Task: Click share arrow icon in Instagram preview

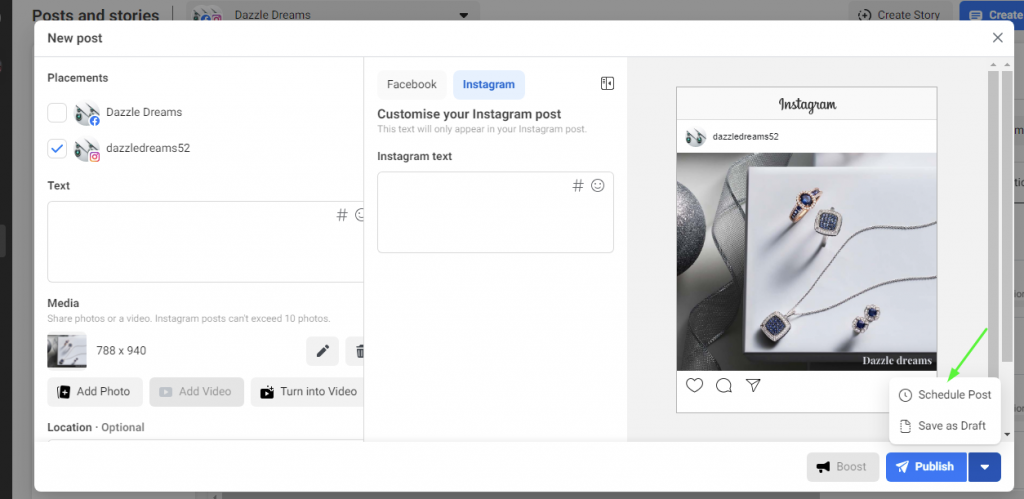Action: tap(753, 385)
